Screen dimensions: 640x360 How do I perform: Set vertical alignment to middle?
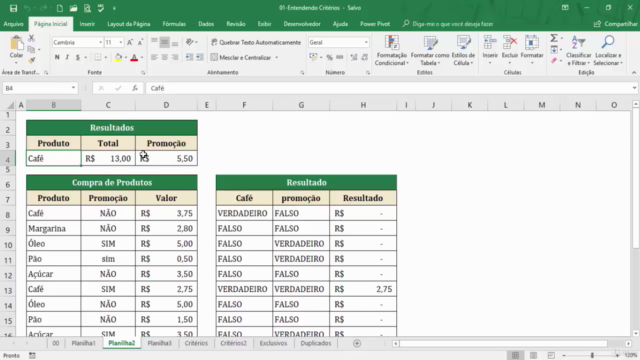point(164,42)
